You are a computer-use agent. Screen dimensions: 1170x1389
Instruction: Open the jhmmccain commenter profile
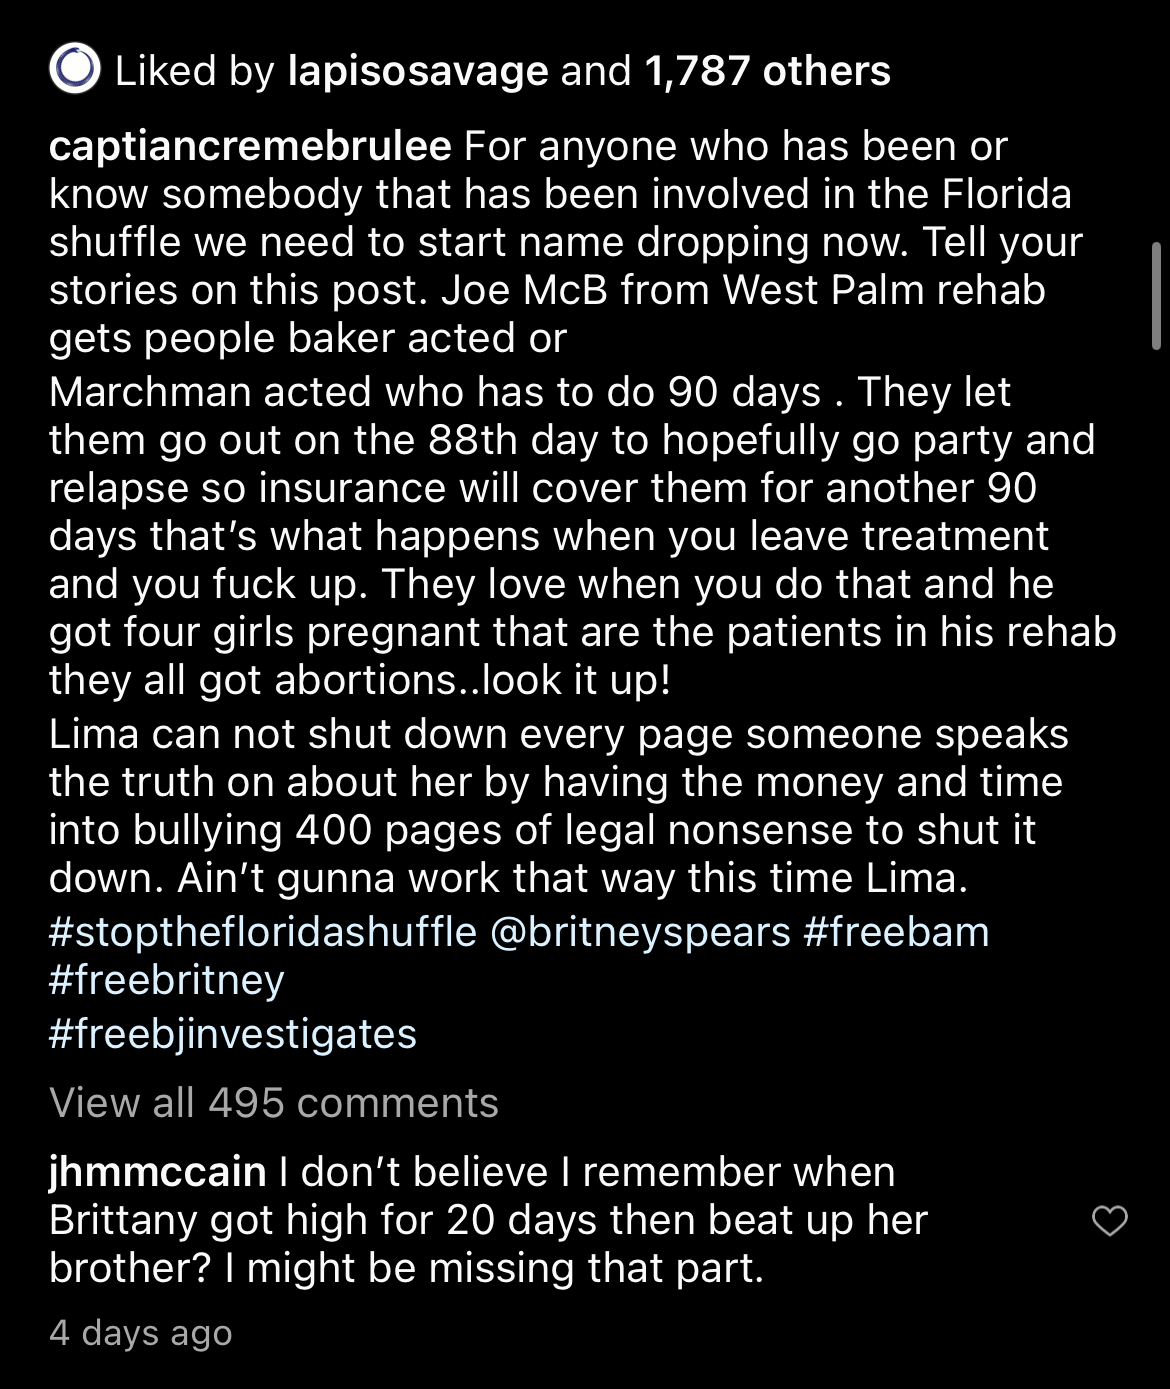click(x=158, y=1172)
